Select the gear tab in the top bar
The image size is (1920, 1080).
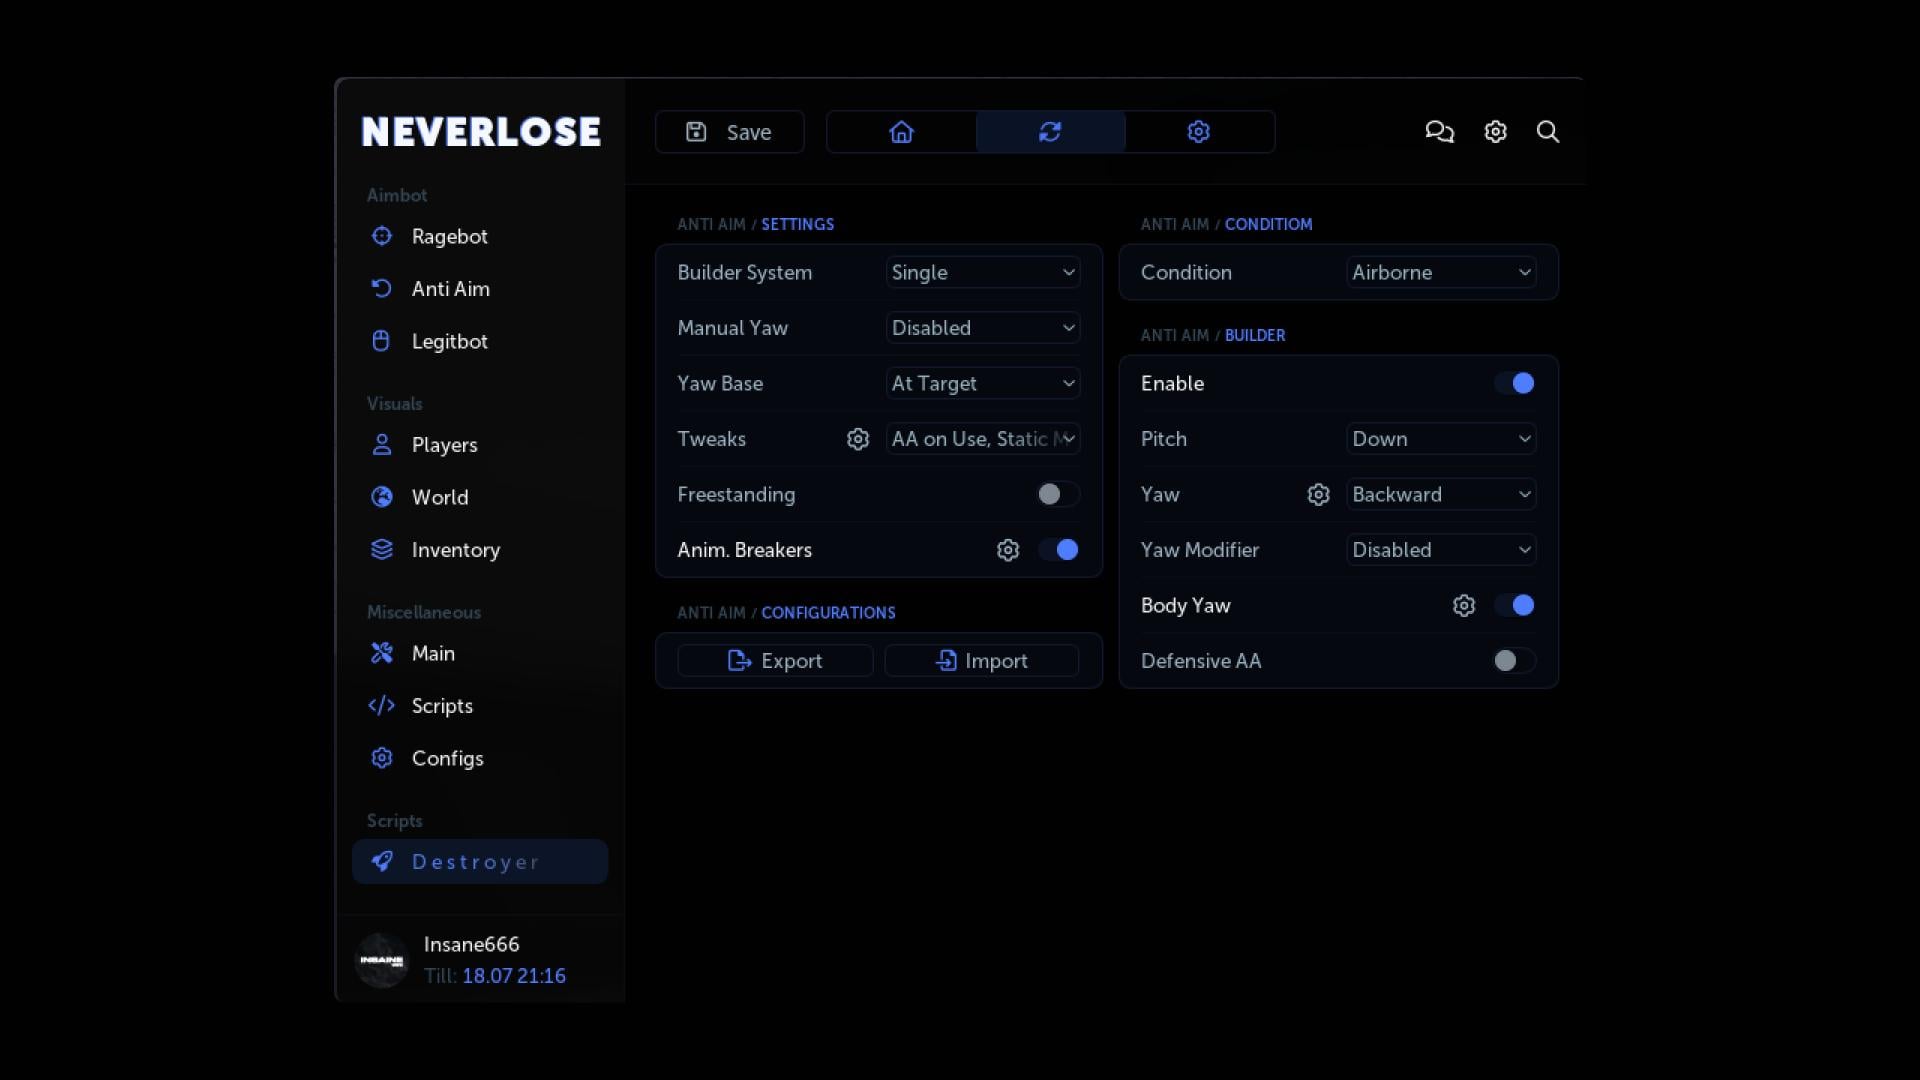point(1198,132)
